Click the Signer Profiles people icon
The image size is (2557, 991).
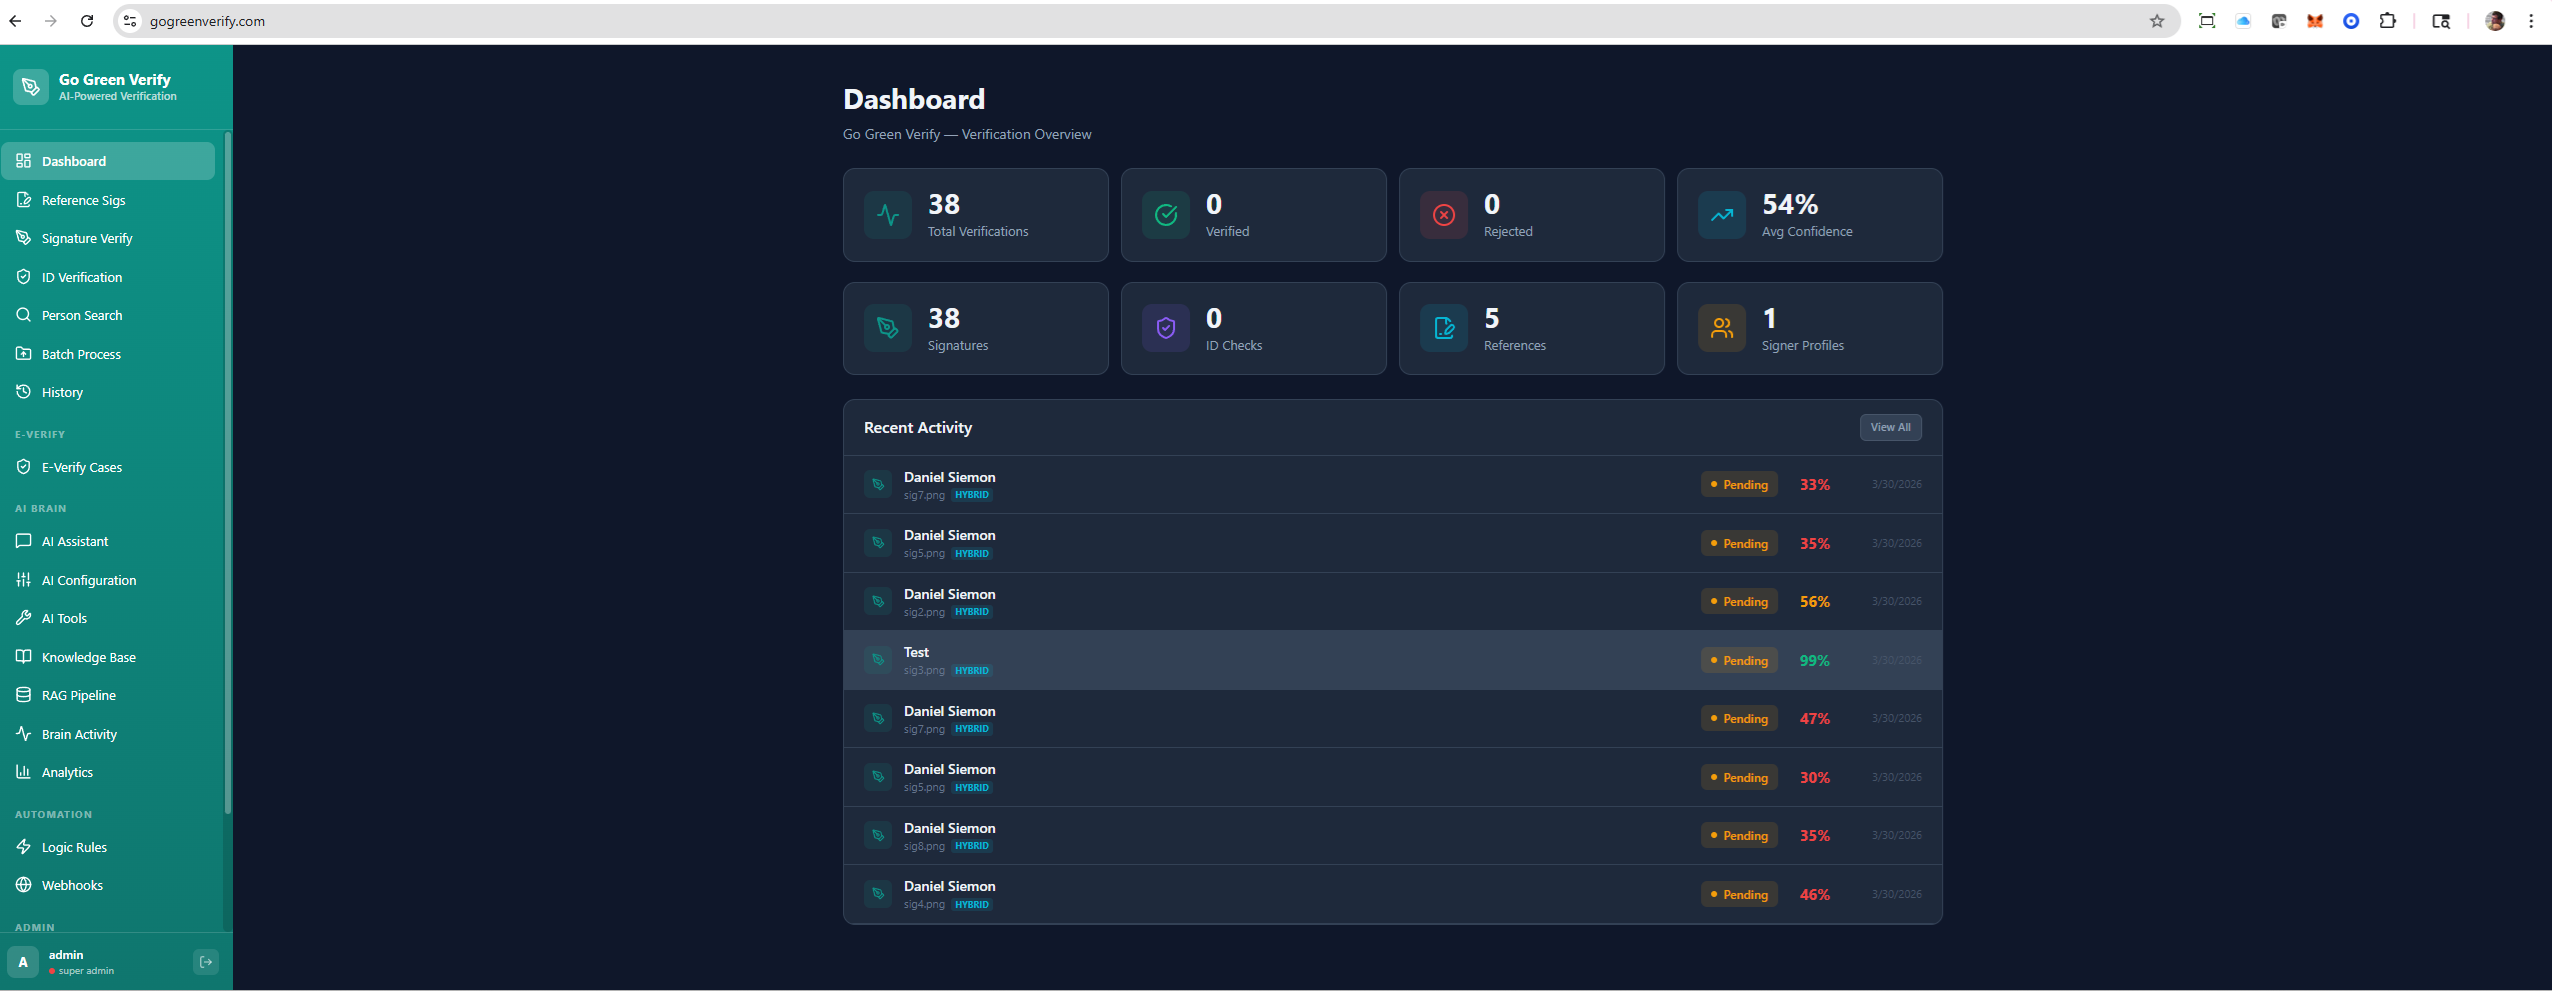click(1721, 328)
